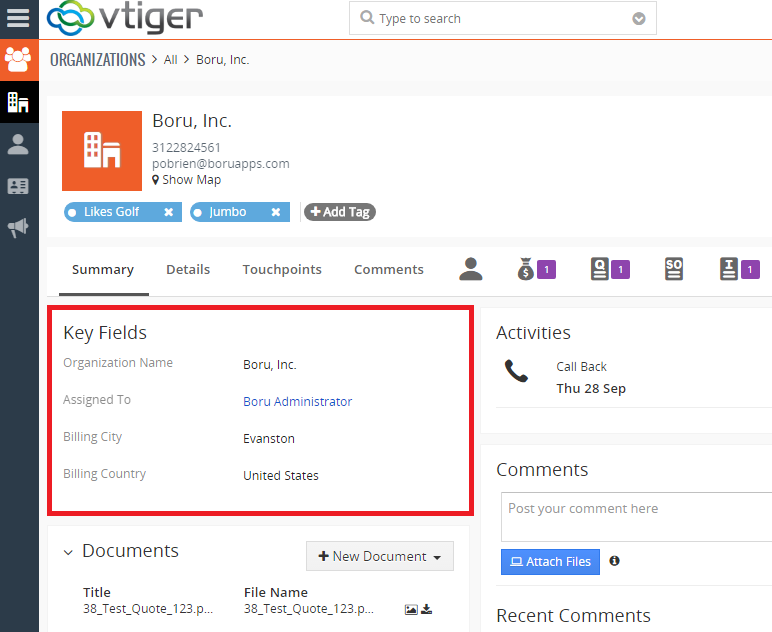
Task: Click the megaphone Campaigns sidebar icon
Action: (x=18, y=229)
